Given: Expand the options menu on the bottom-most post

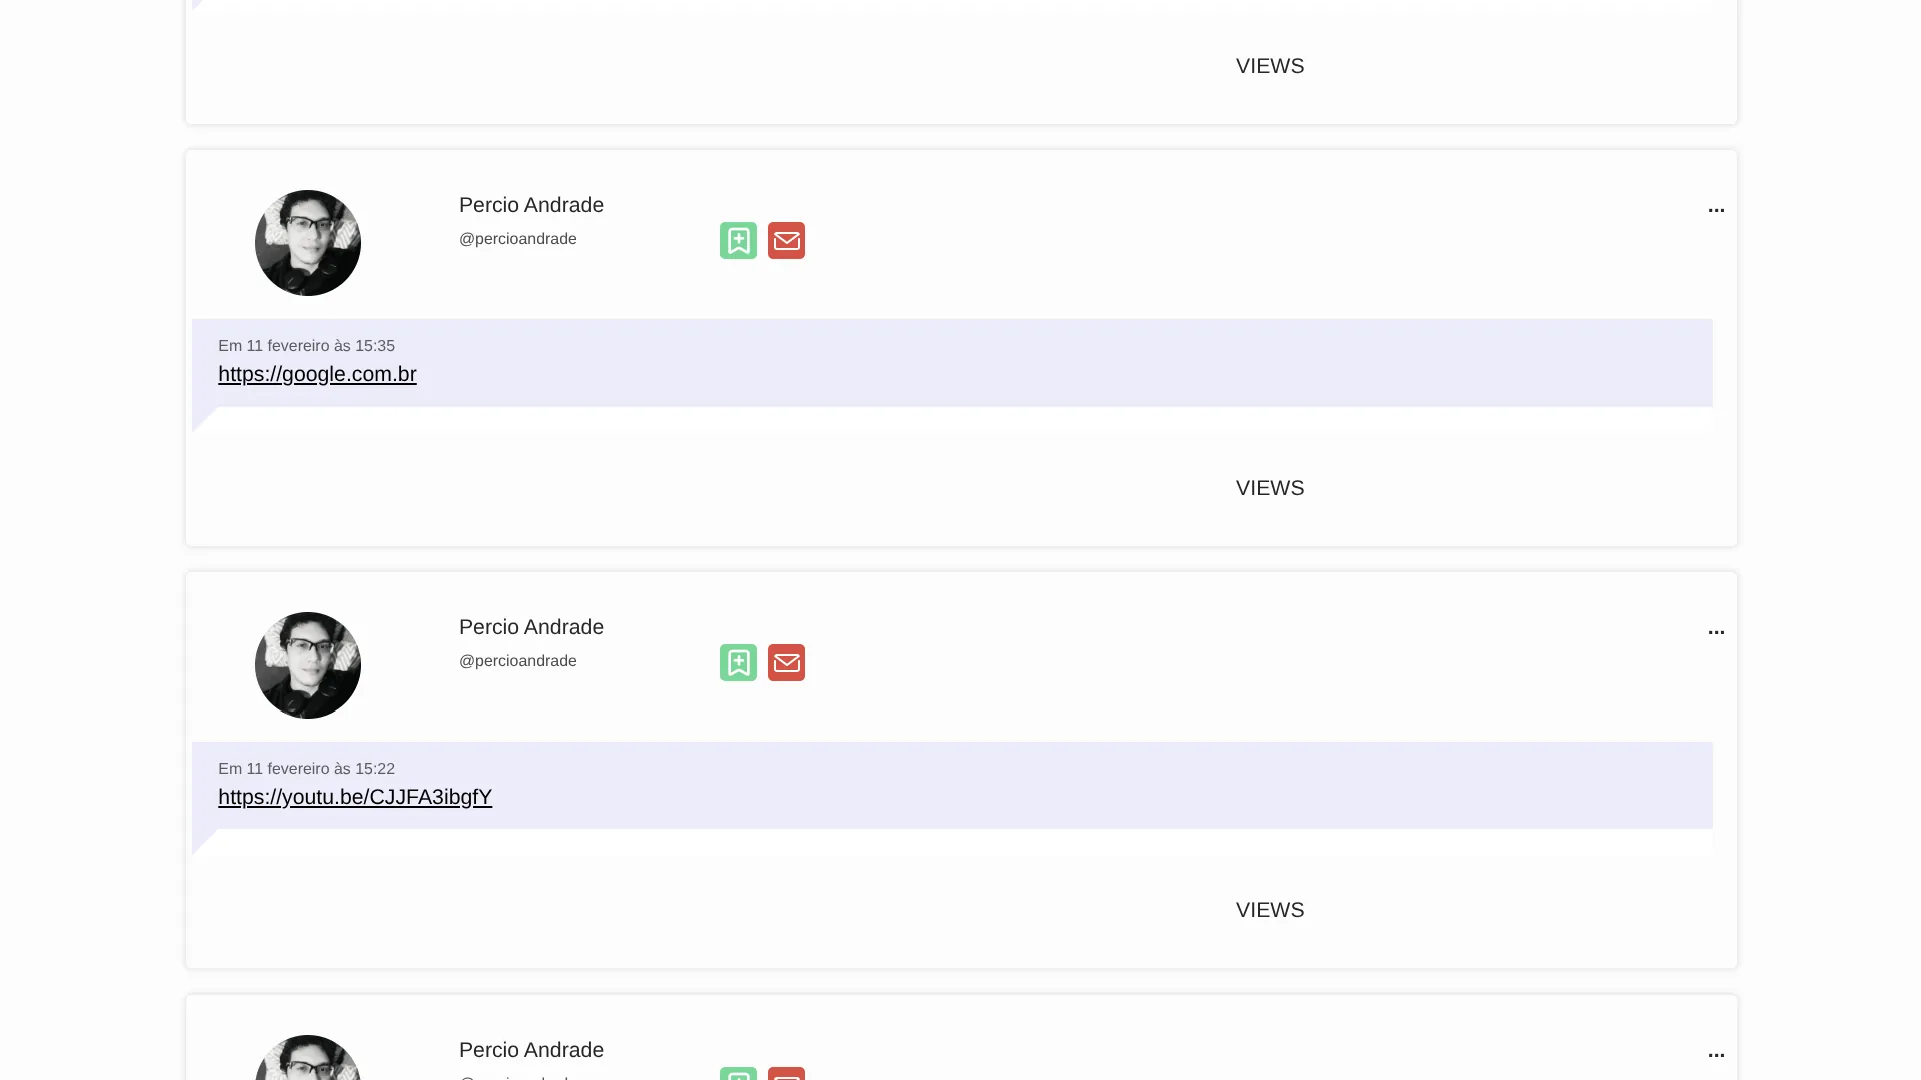Looking at the screenshot, I should [1716, 1055].
